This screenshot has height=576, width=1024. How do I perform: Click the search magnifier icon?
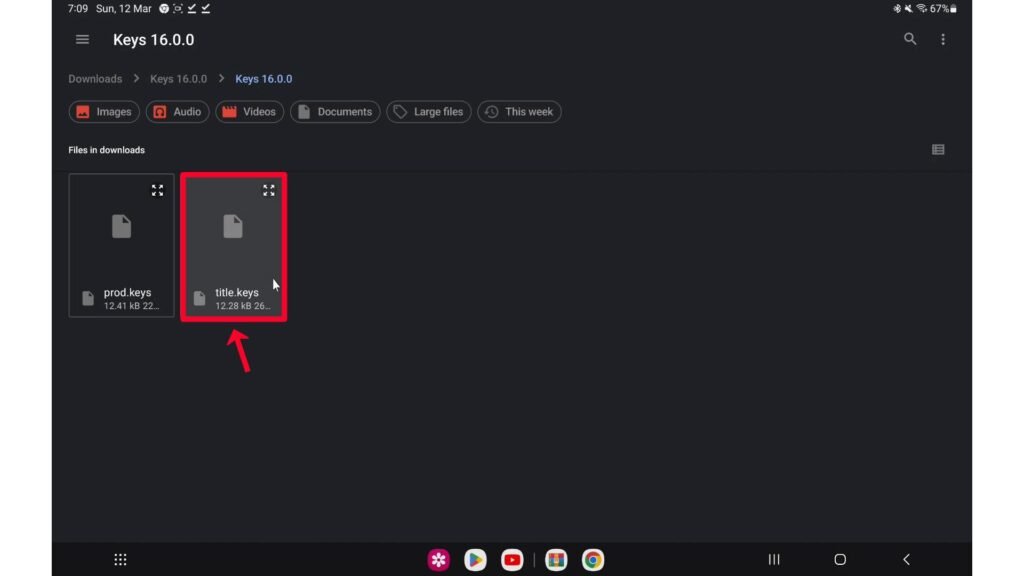pyautogui.click(x=910, y=40)
